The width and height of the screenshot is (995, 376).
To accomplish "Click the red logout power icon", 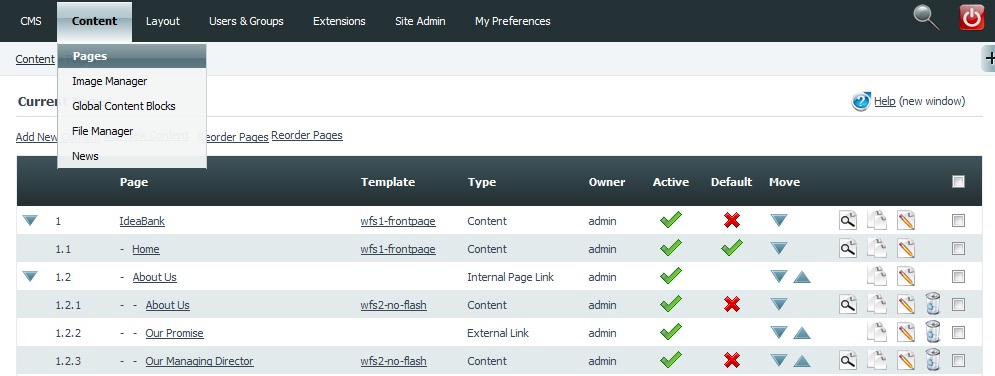I will click(971, 17).
